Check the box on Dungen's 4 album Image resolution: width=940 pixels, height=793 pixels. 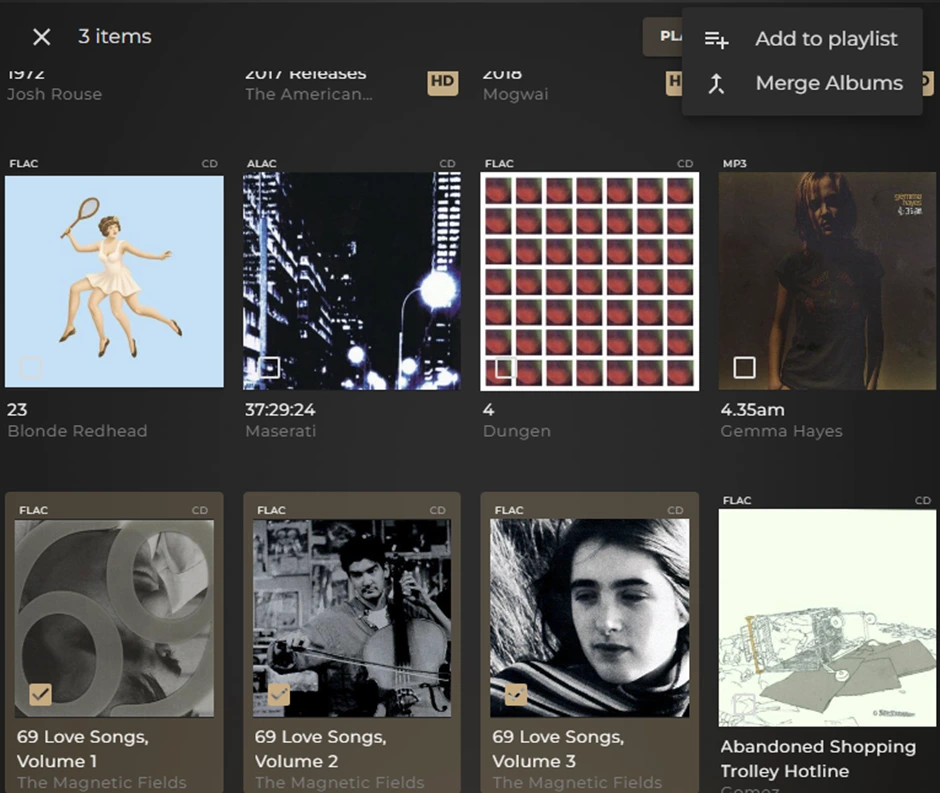click(x=506, y=367)
